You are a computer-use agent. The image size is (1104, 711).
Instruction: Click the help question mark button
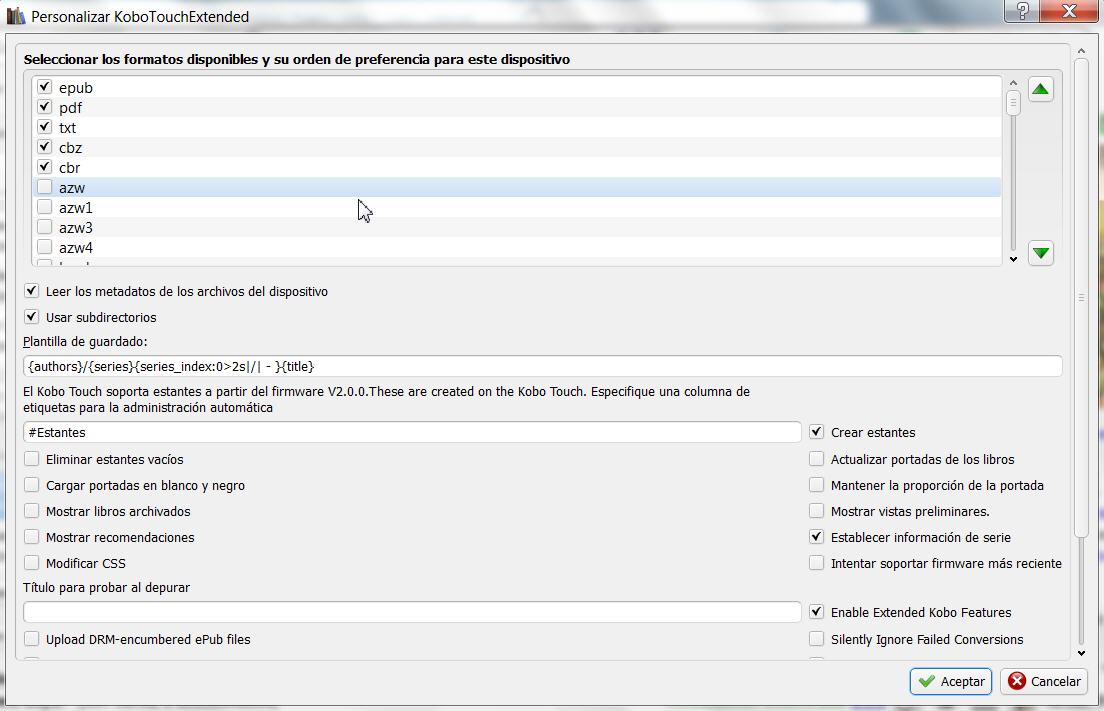[1022, 13]
